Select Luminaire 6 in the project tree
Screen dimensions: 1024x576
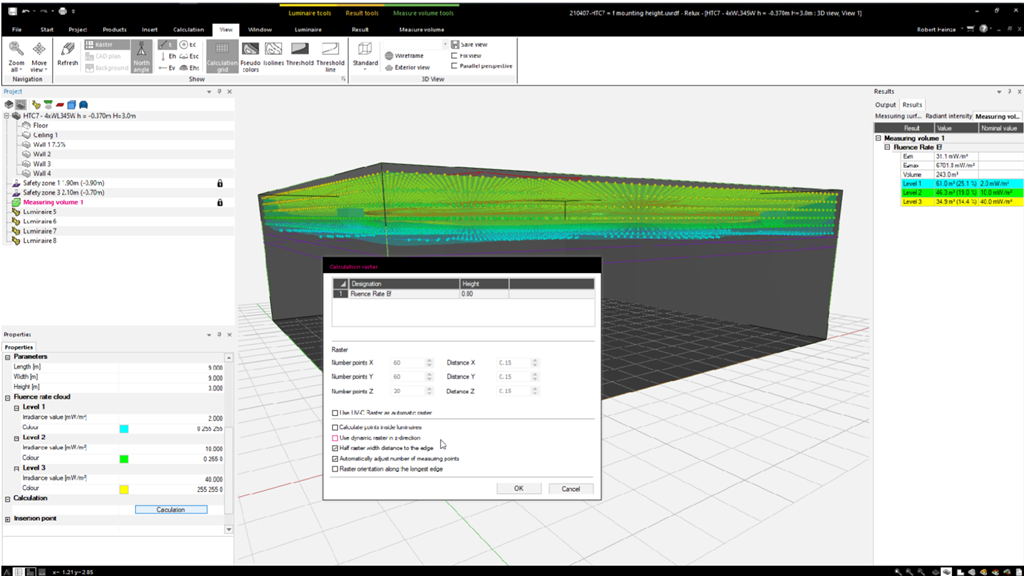[x=40, y=222]
